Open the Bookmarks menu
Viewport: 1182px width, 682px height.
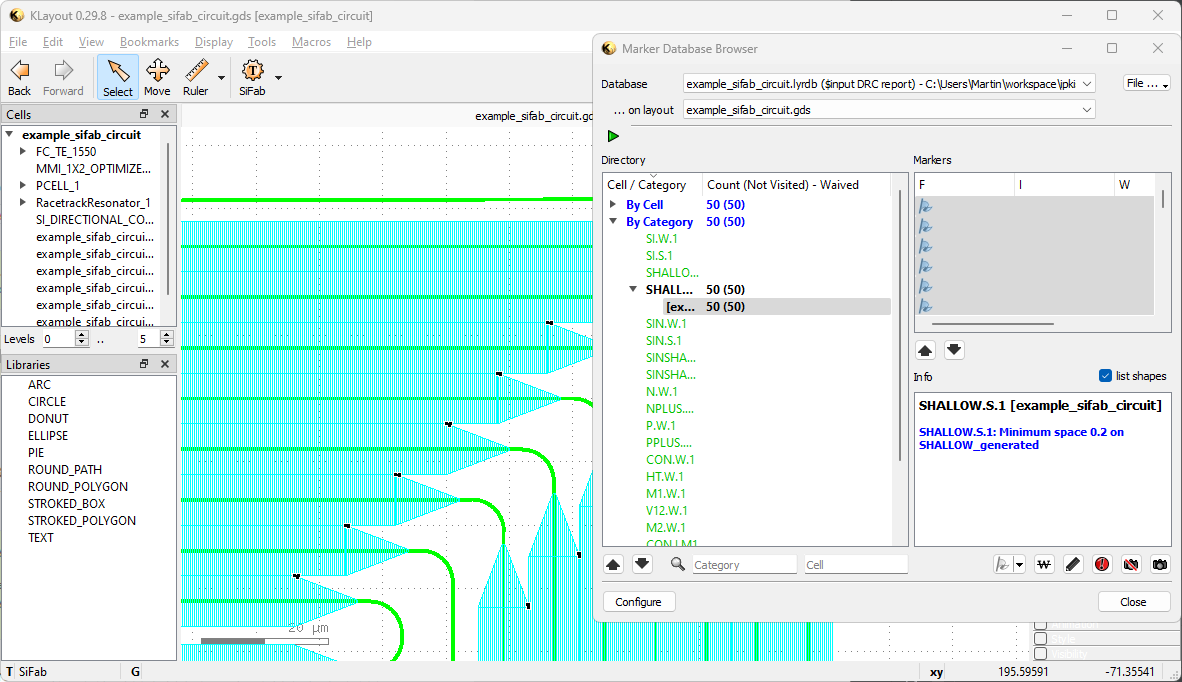(149, 42)
